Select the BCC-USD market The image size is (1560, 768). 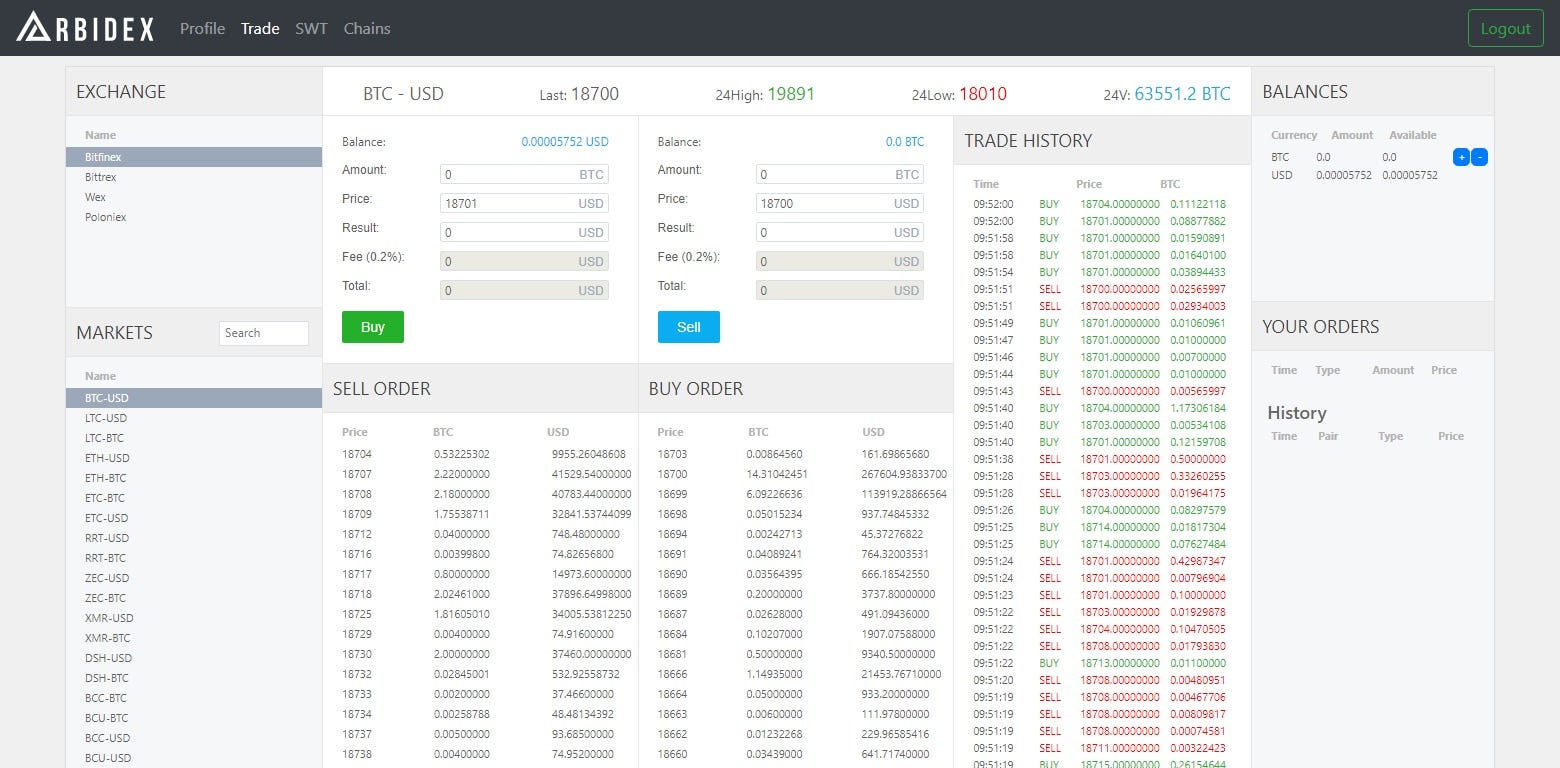[194, 738]
